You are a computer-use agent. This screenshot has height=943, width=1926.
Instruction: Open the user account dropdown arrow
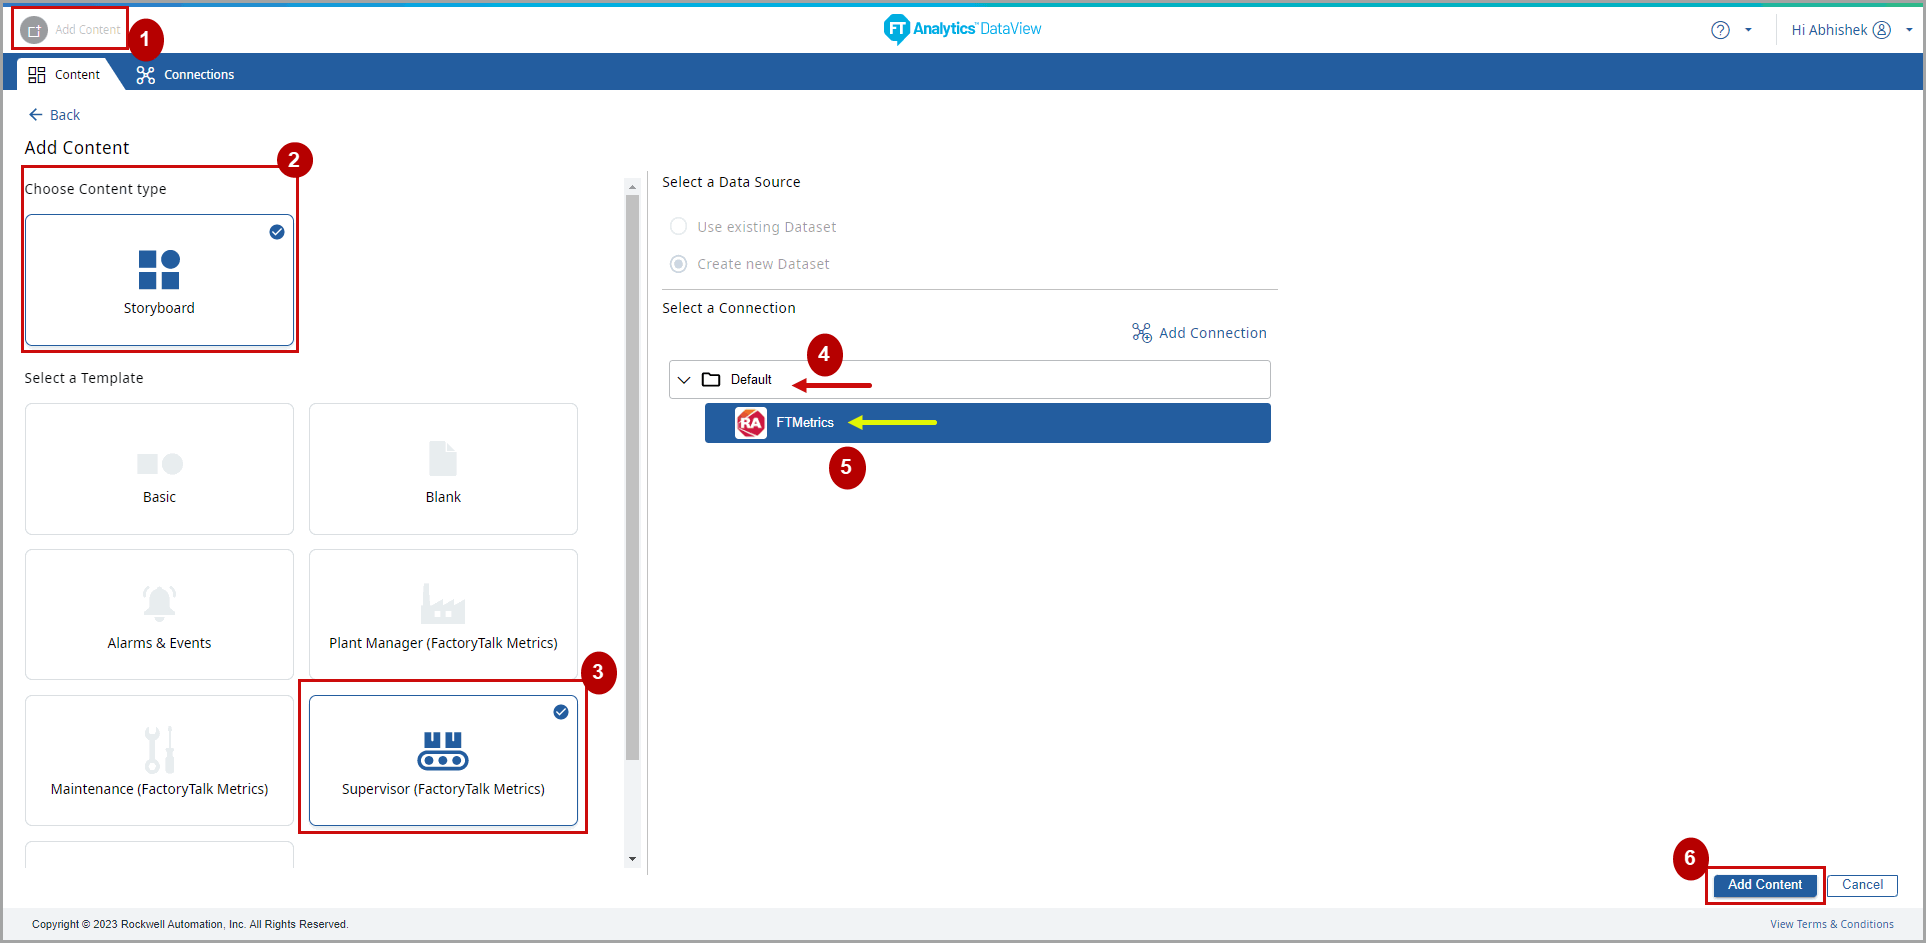point(1909,30)
